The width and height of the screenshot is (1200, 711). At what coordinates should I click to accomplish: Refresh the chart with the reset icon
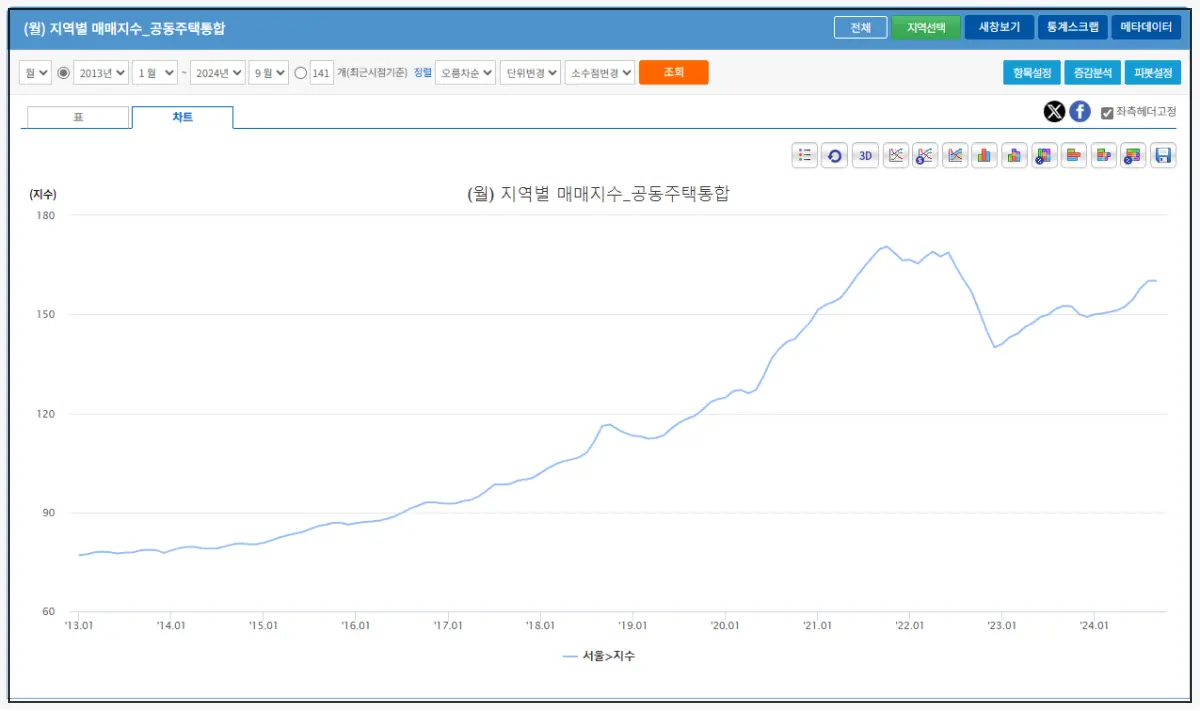(x=835, y=155)
